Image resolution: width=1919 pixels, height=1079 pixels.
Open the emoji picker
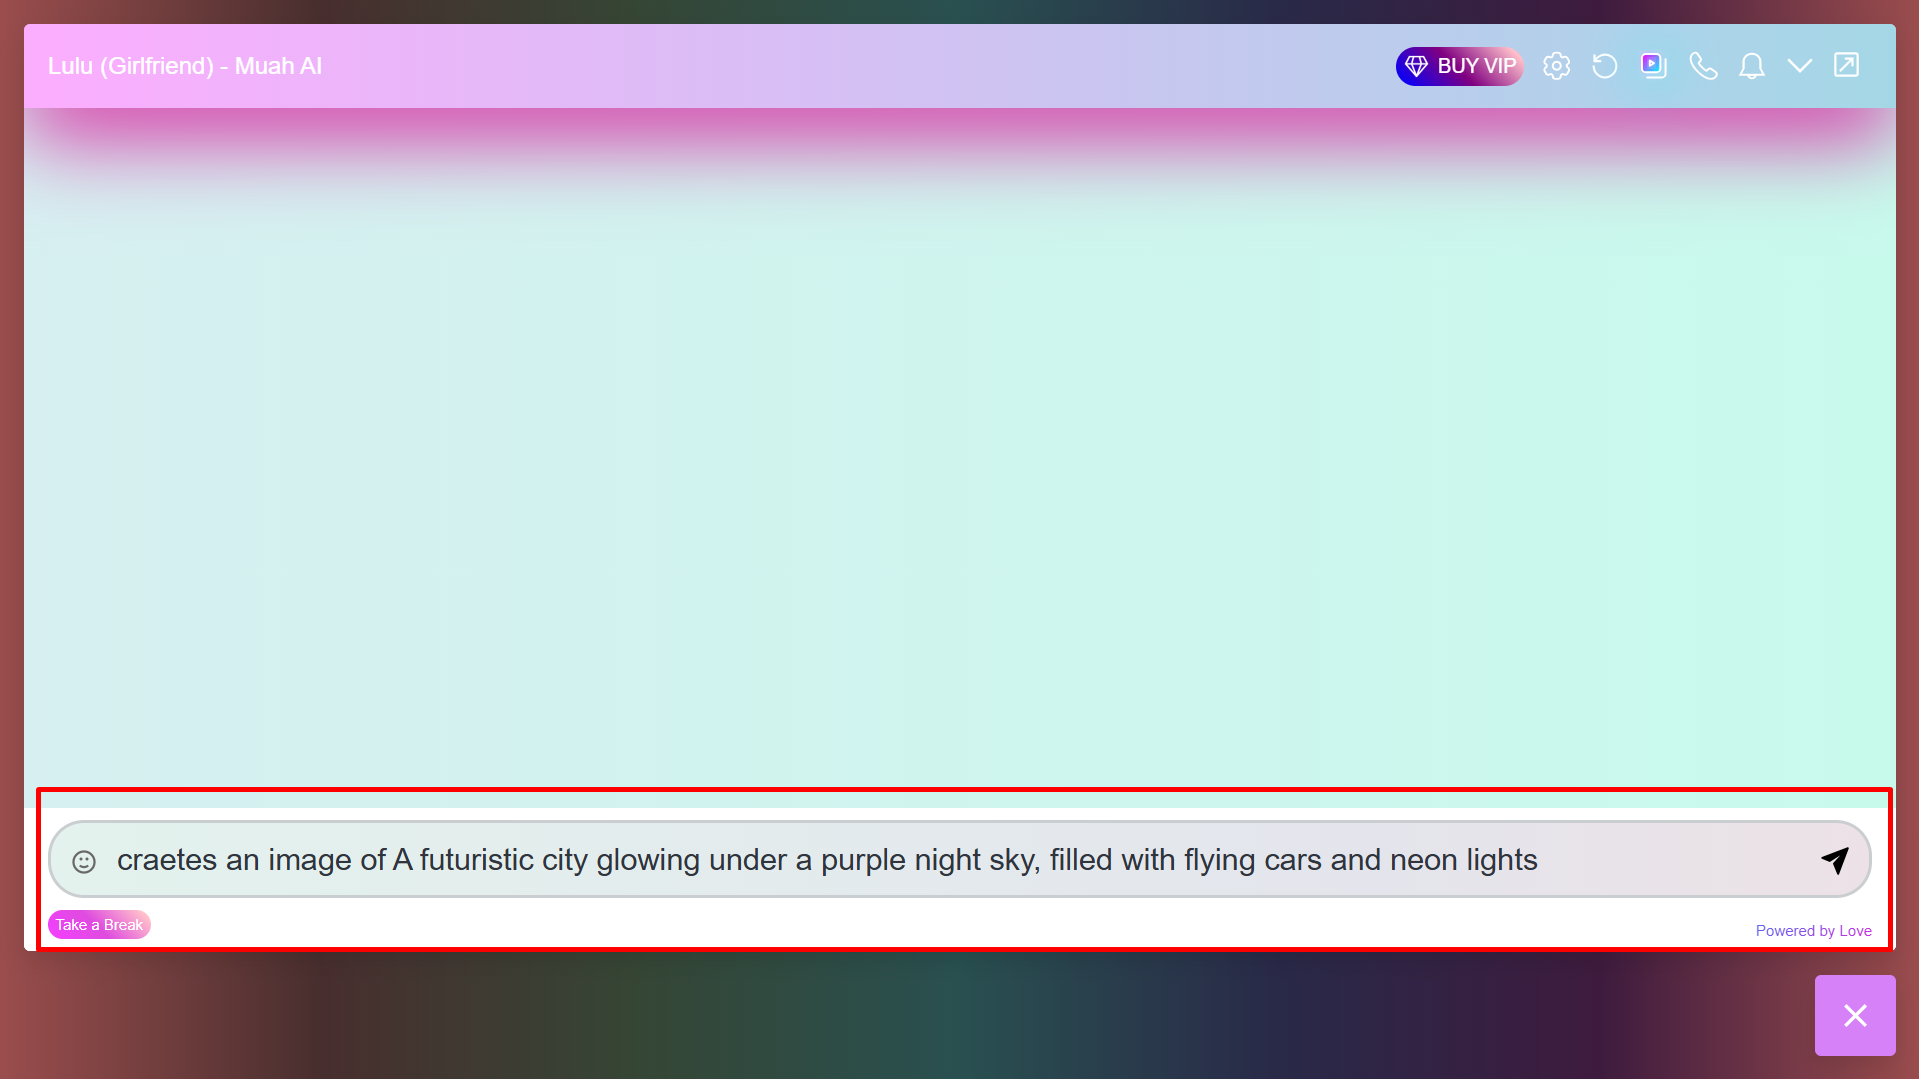click(84, 861)
